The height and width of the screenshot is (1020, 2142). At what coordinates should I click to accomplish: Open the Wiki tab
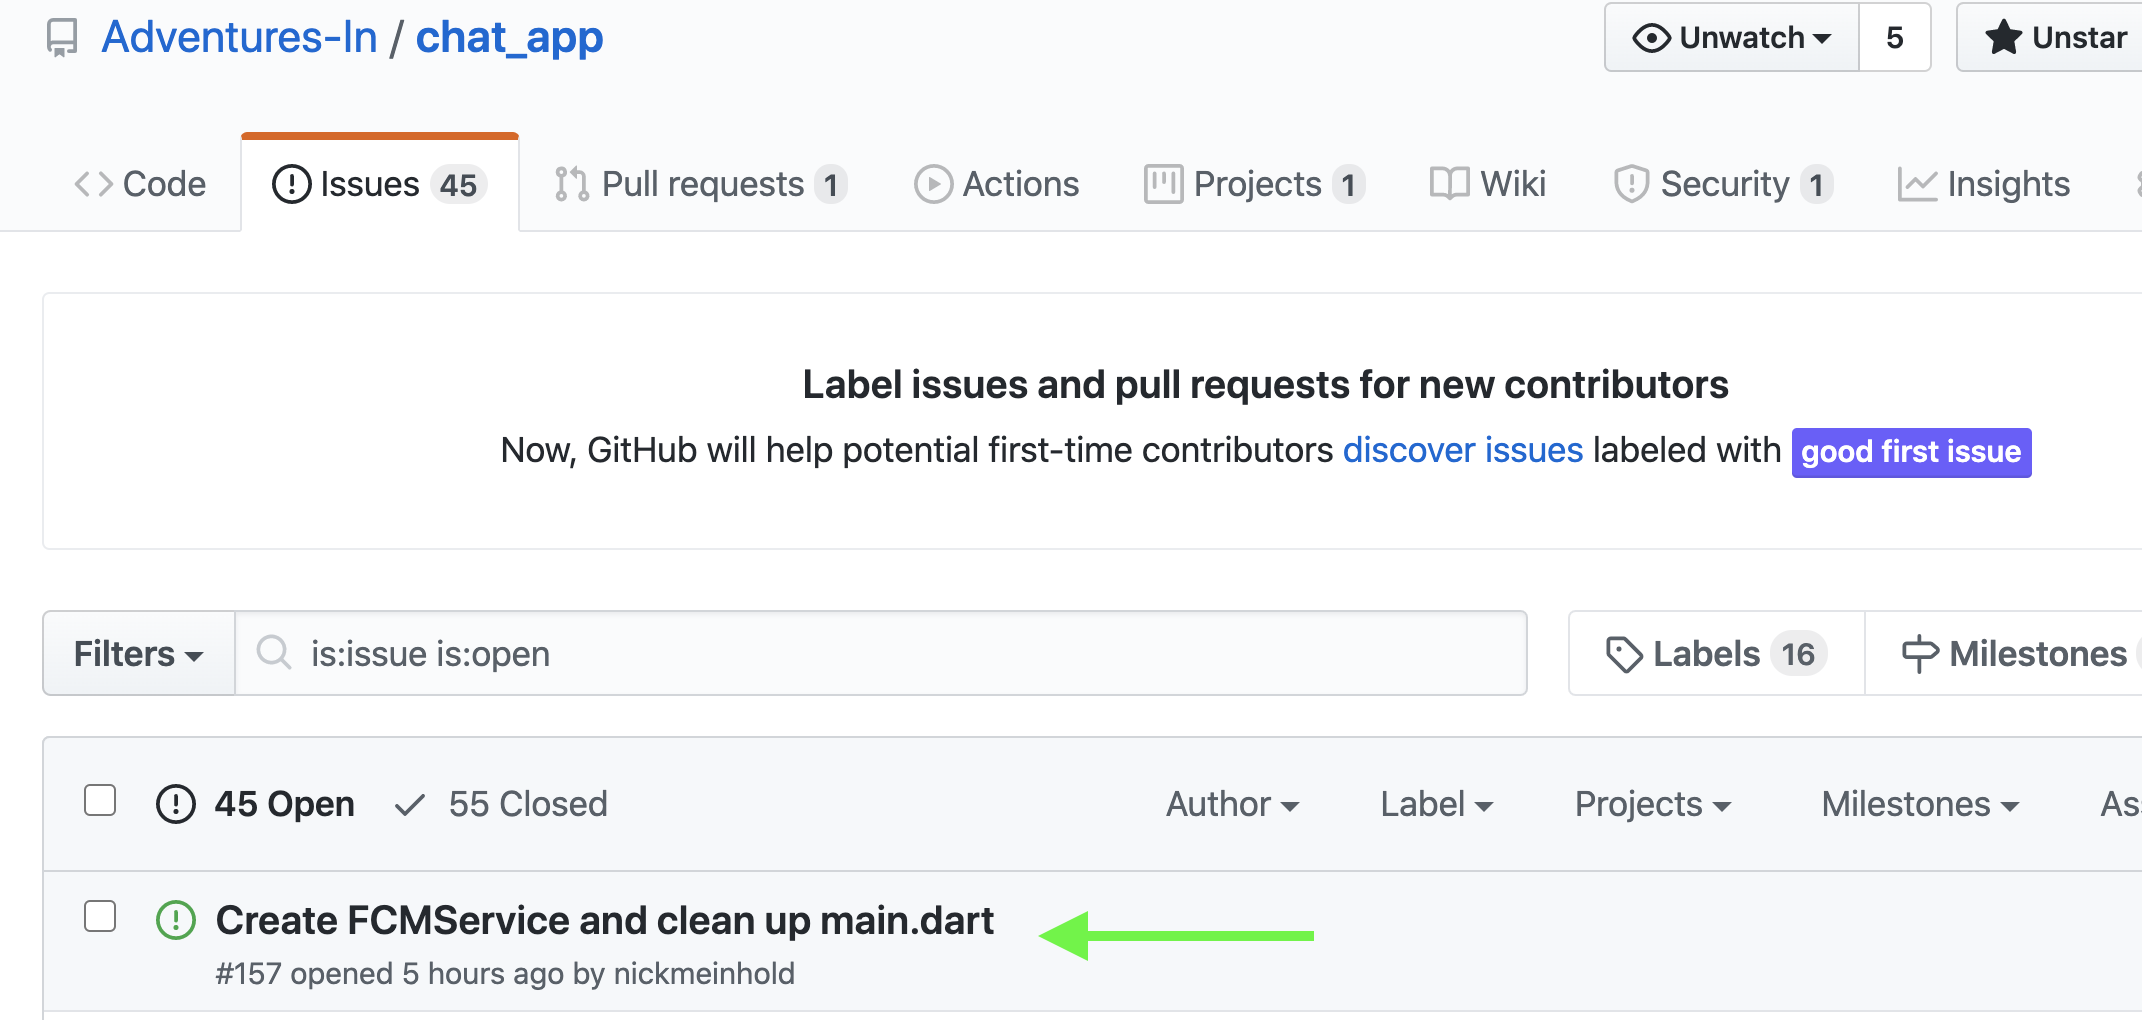click(x=1488, y=184)
